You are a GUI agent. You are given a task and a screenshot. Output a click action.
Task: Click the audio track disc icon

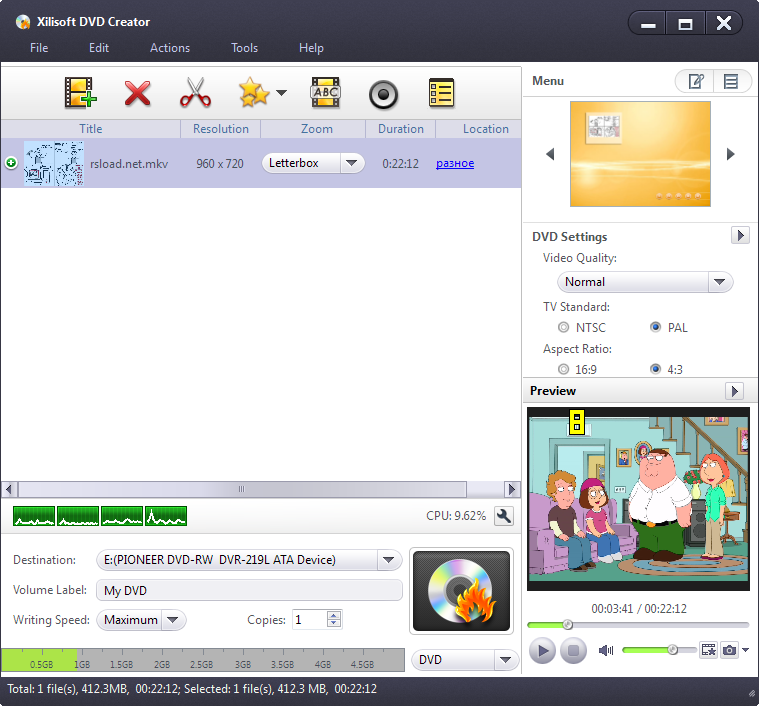[x=383, y=94]
